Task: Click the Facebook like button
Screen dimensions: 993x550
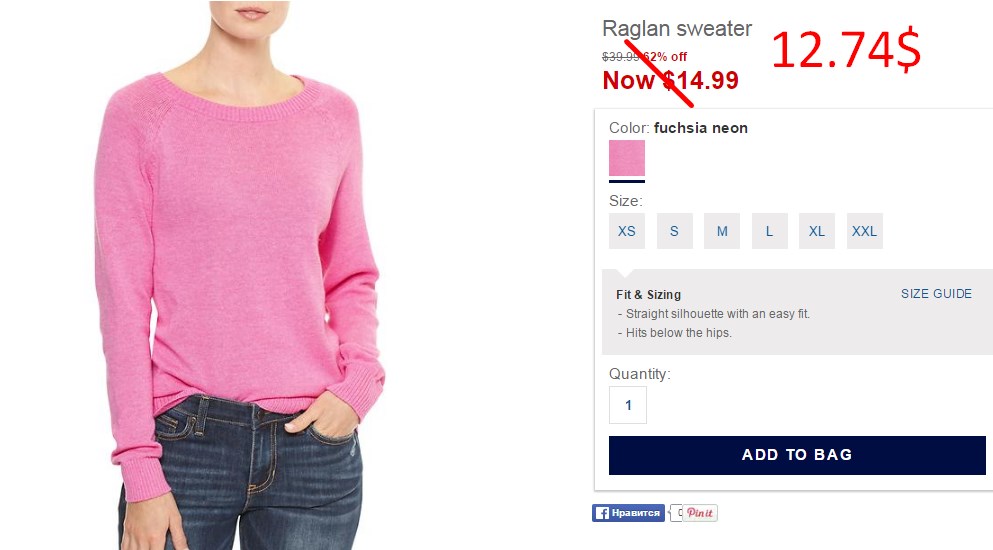Action: (628, 513)
